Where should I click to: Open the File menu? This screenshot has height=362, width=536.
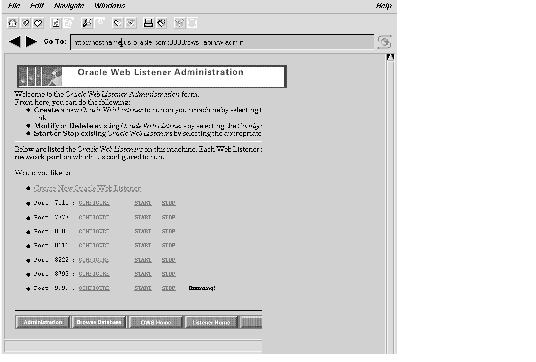click(x=14, y=5)
